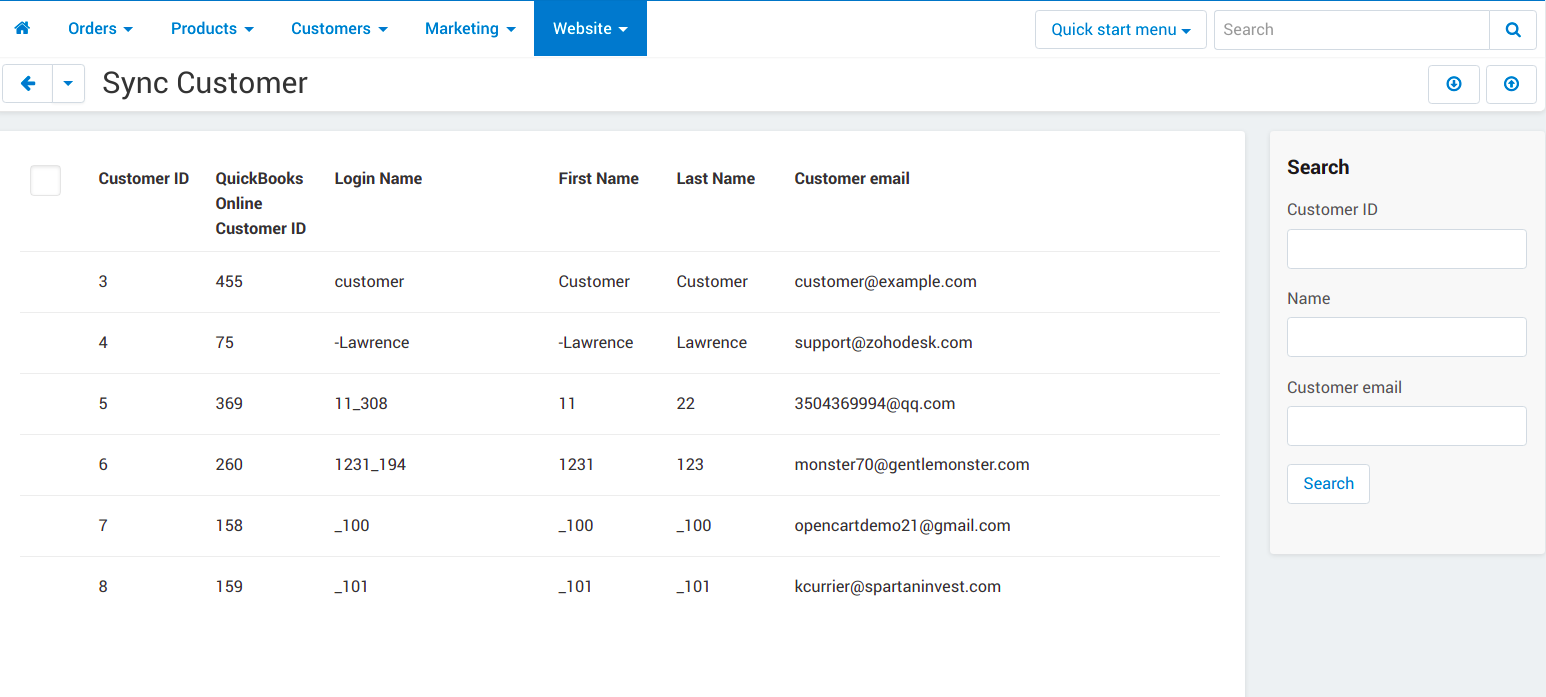1546x697 pixels.
Task: Select monster70@gentlemonster.com email cell
Action: click(912, 465)
